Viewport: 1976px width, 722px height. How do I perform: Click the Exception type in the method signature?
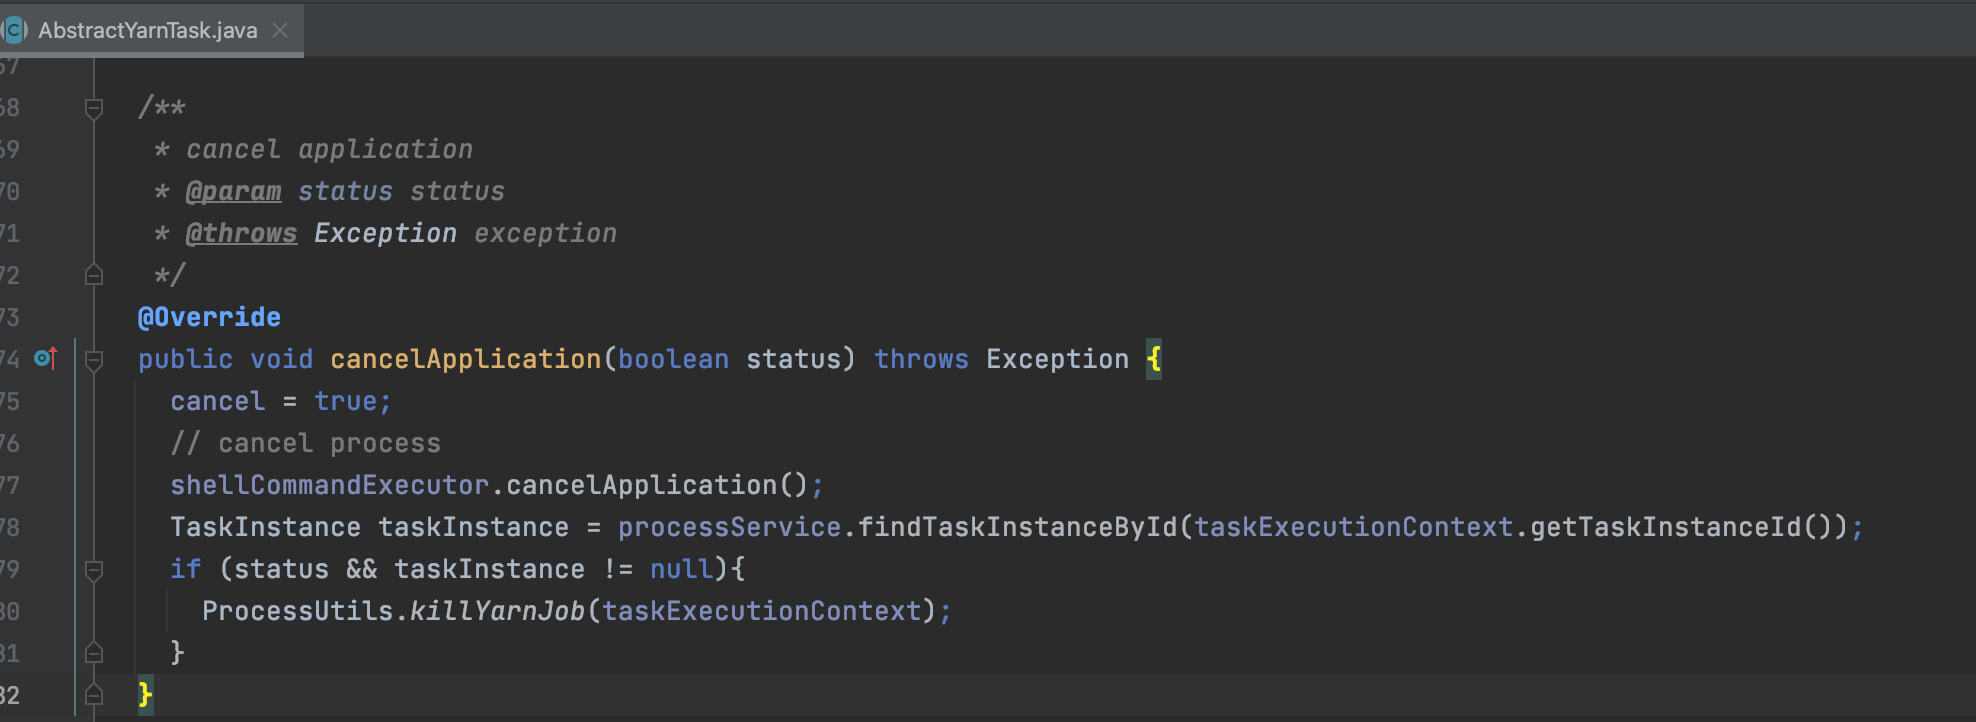[1057, 359]
